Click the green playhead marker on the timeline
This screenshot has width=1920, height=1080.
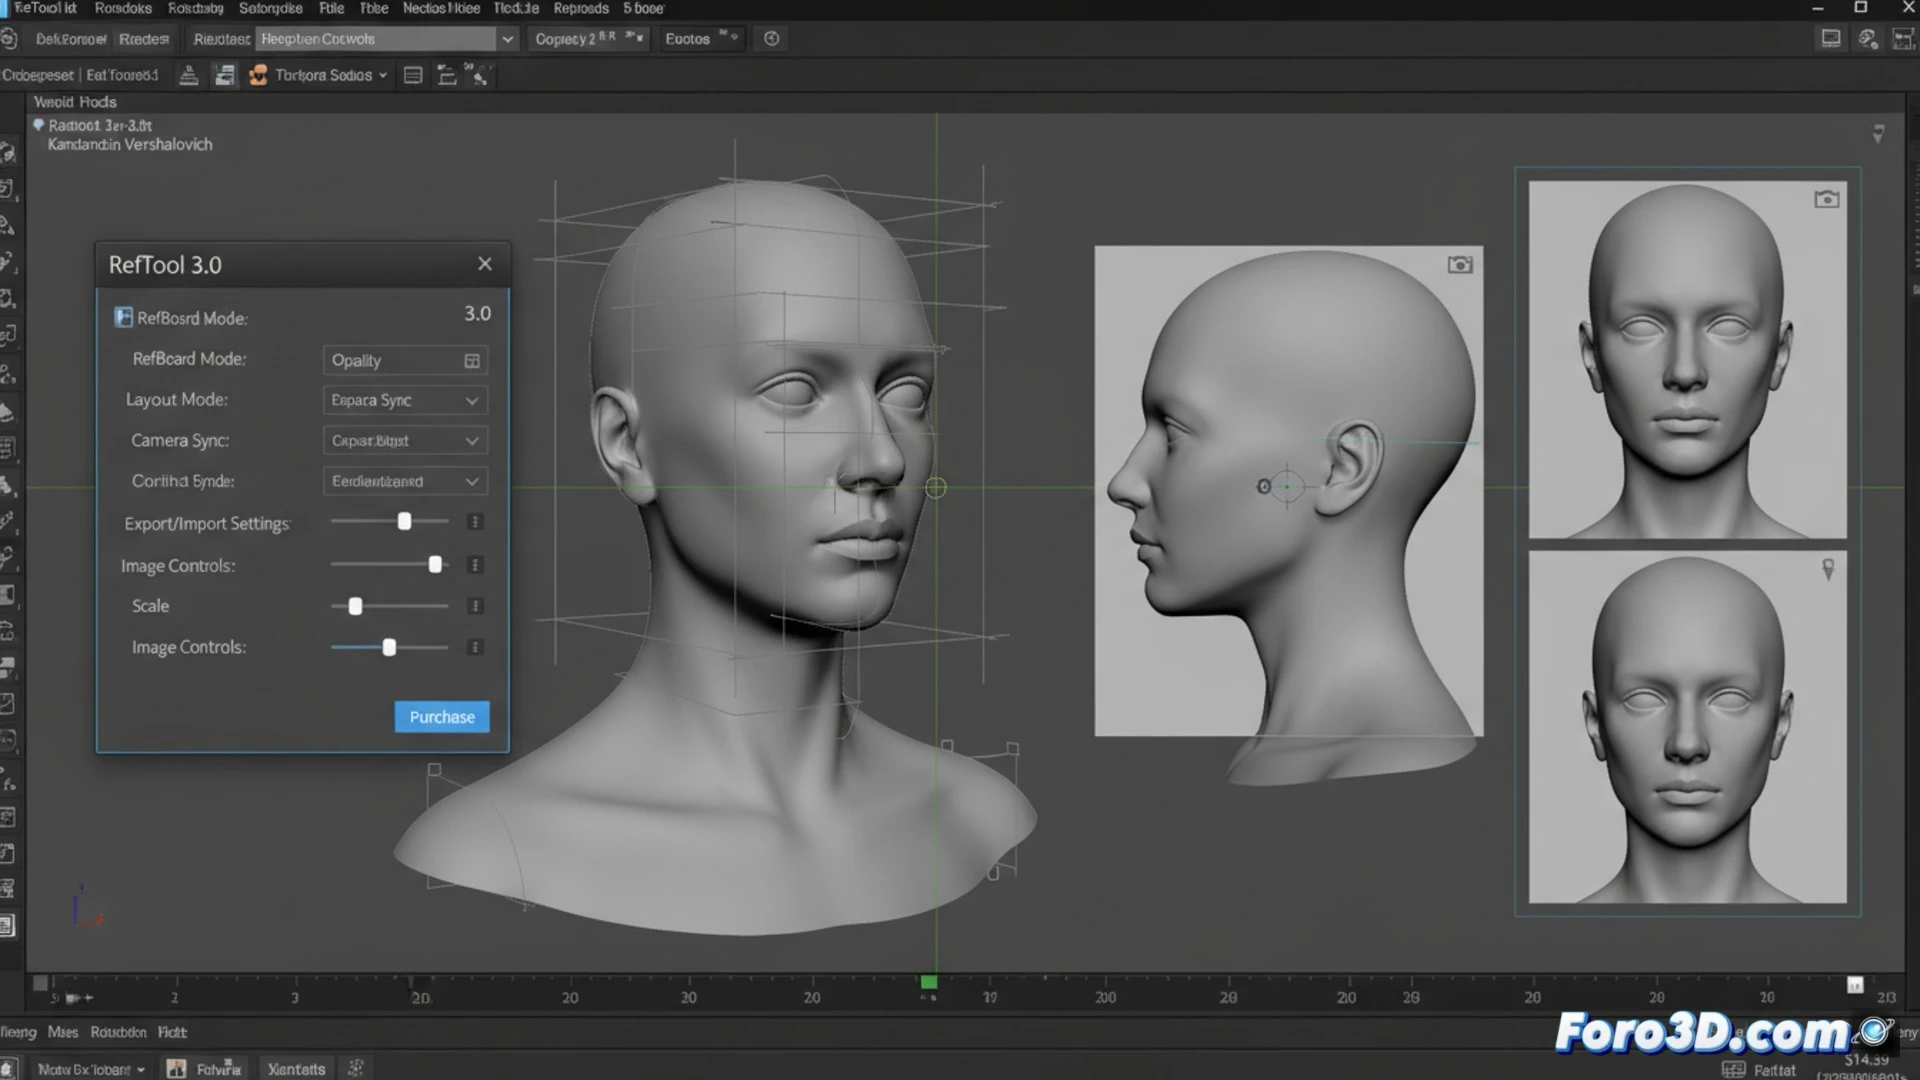click(929, 983)
